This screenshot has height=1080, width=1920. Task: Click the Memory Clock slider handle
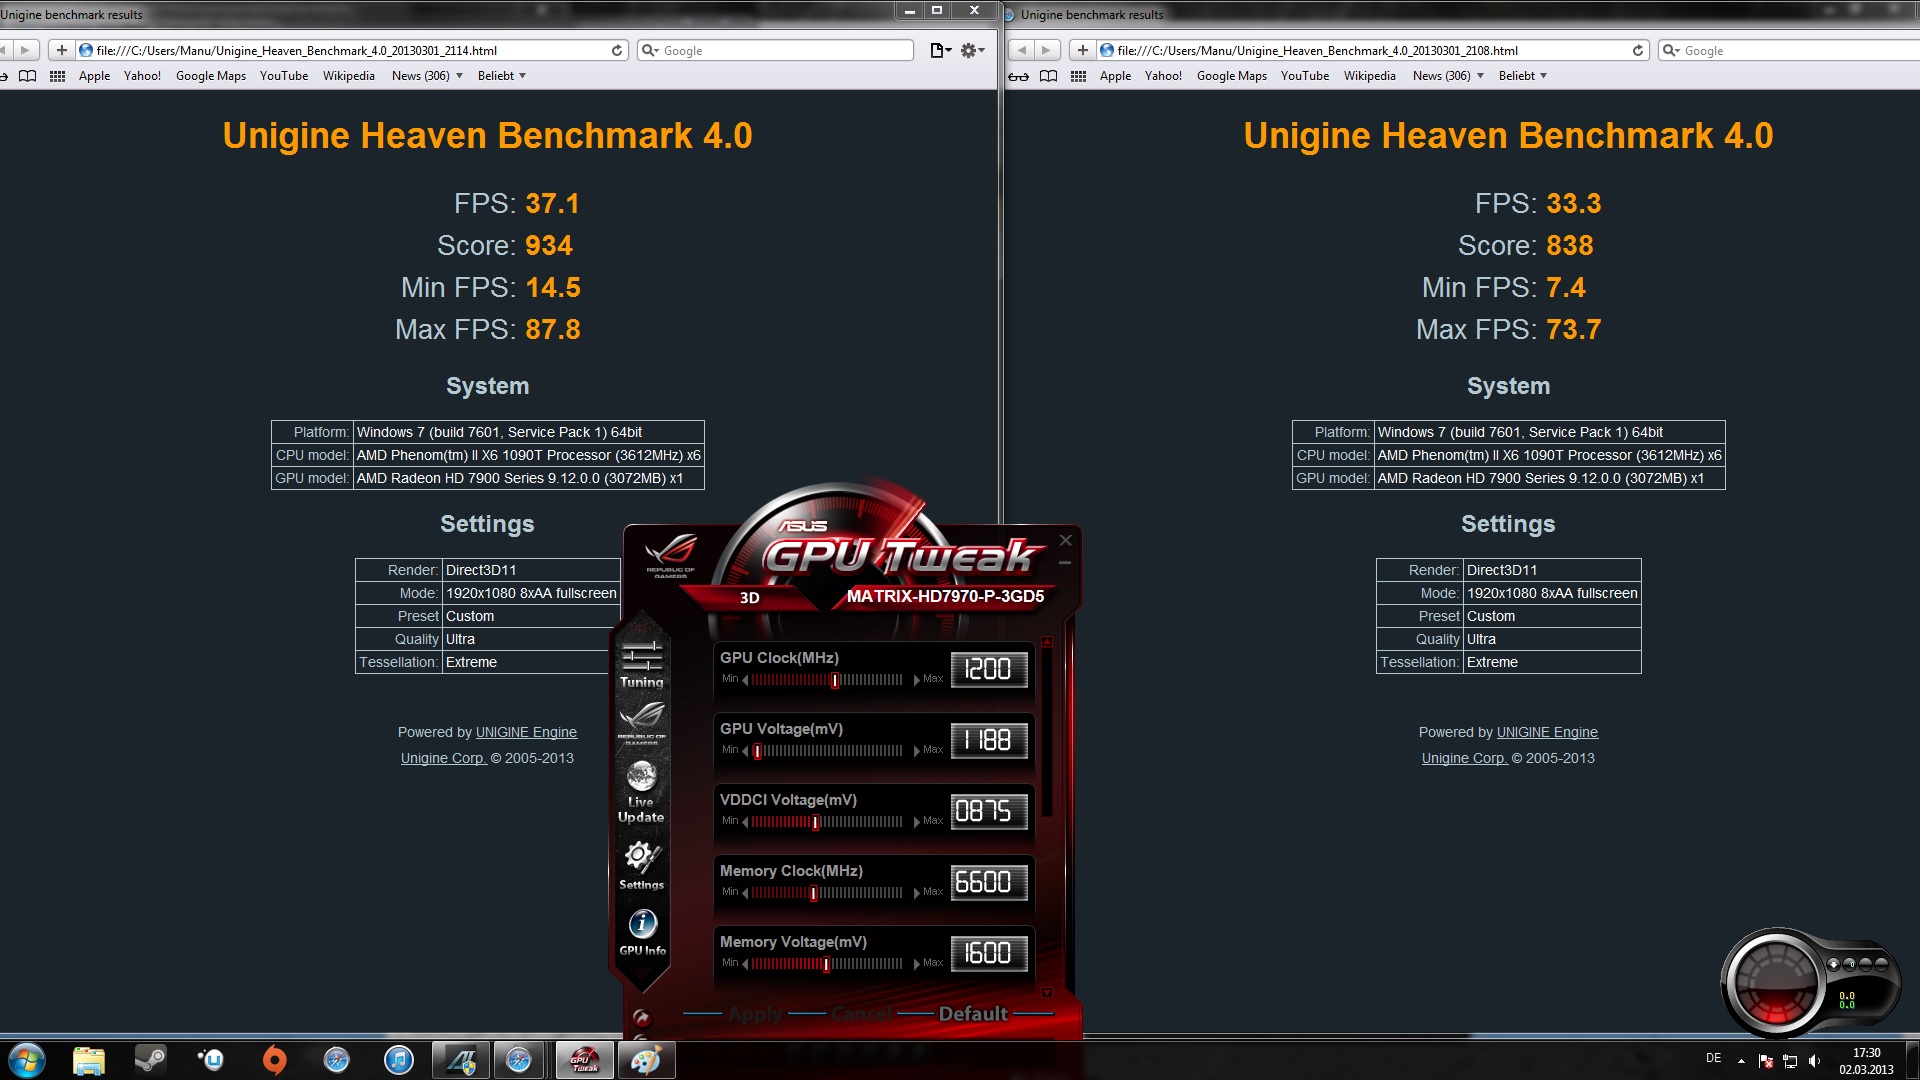click(x=813, y=893)
